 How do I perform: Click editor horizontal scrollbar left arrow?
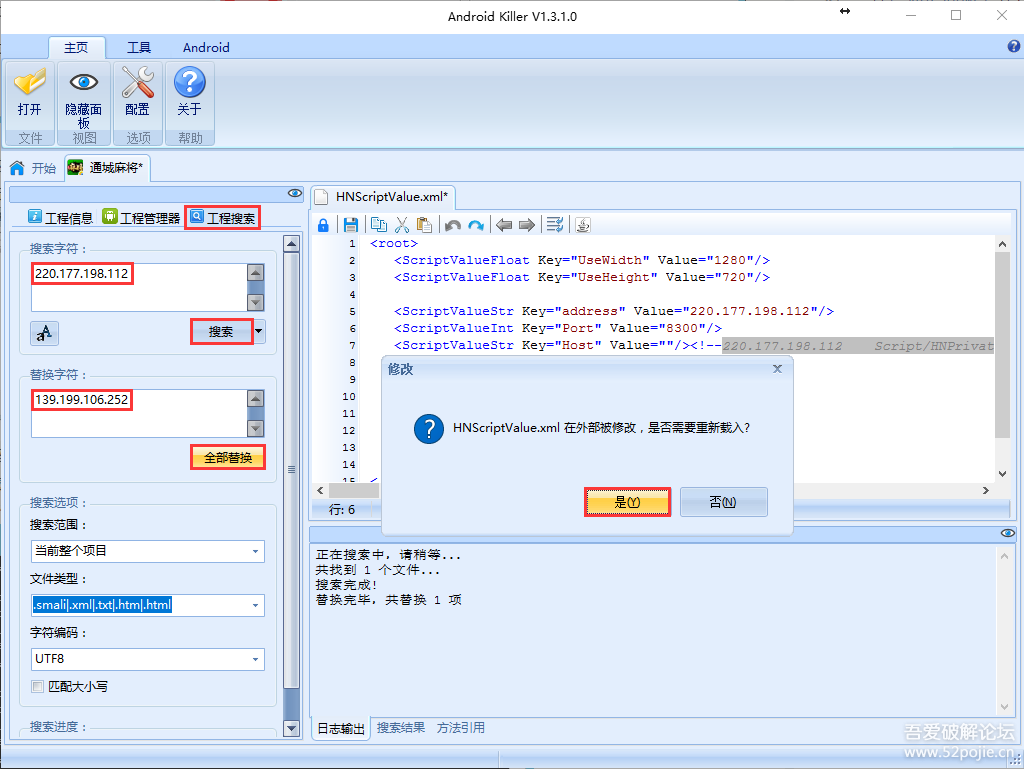point(320,490)
